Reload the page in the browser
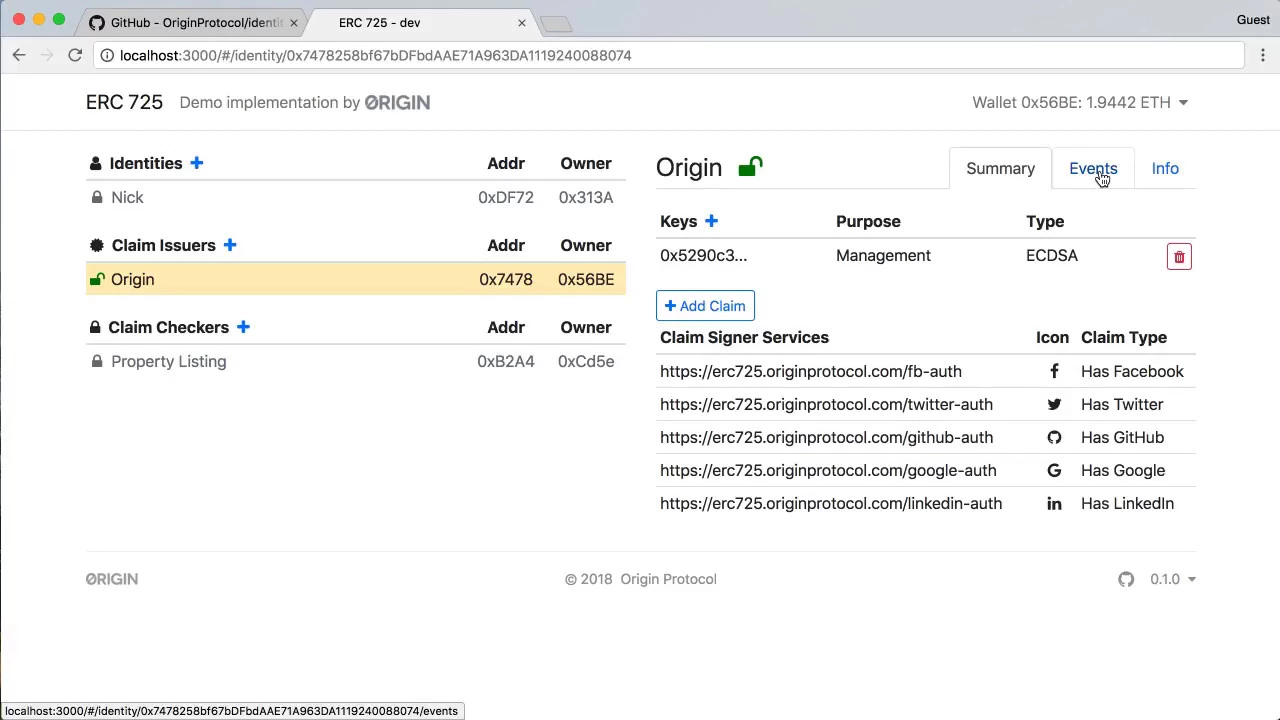 pos(75,55)
